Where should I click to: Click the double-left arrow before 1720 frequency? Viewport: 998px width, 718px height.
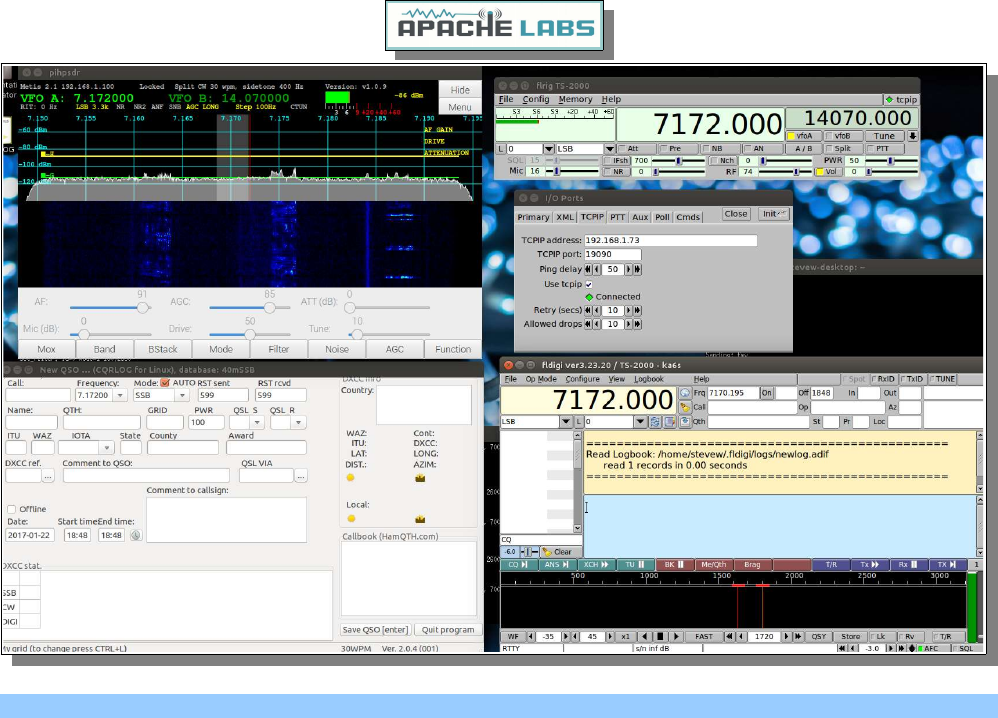pos(729,636)
